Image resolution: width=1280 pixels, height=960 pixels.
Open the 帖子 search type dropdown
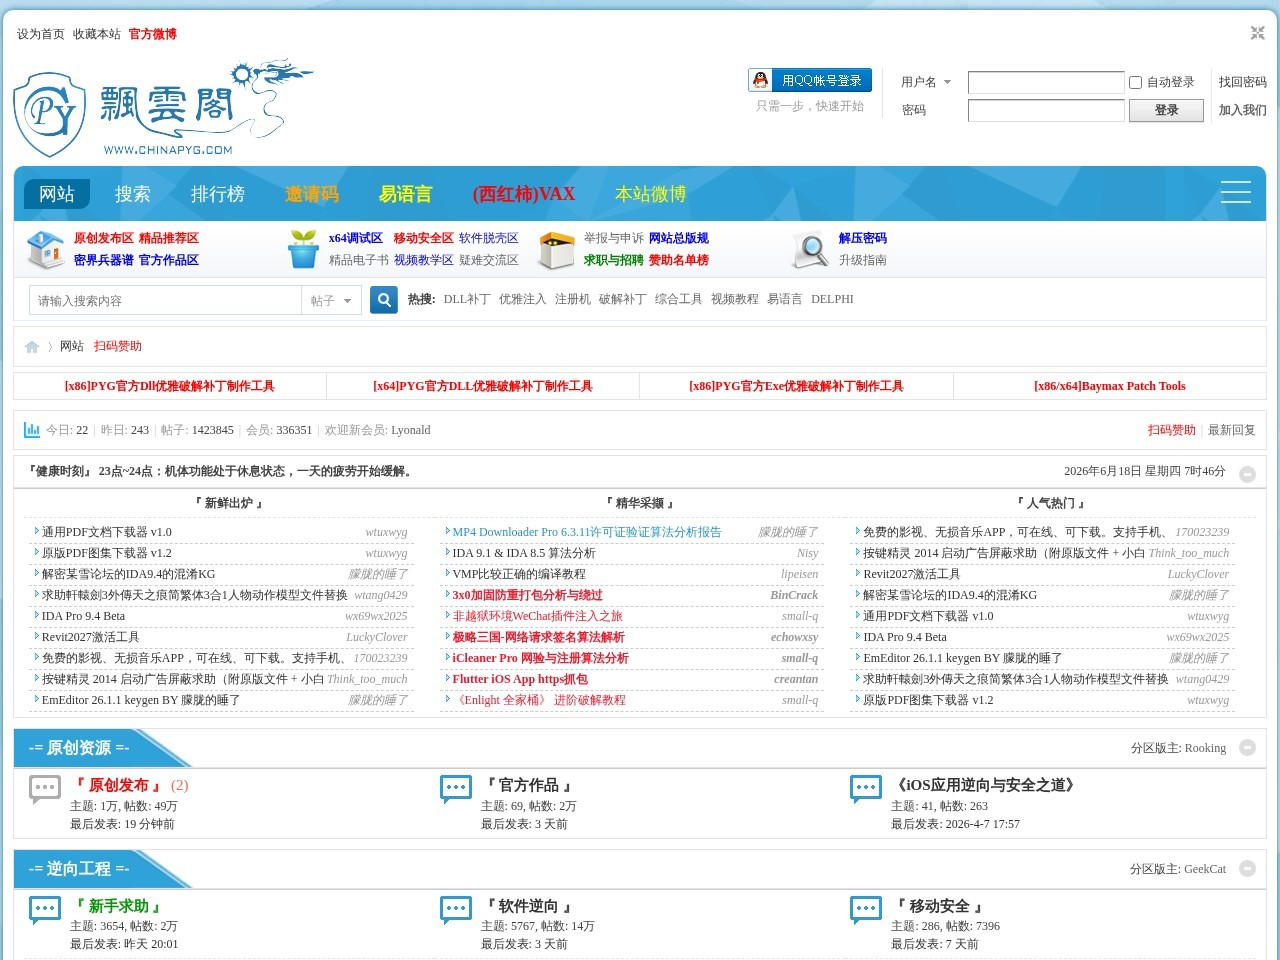click(331, 300)
